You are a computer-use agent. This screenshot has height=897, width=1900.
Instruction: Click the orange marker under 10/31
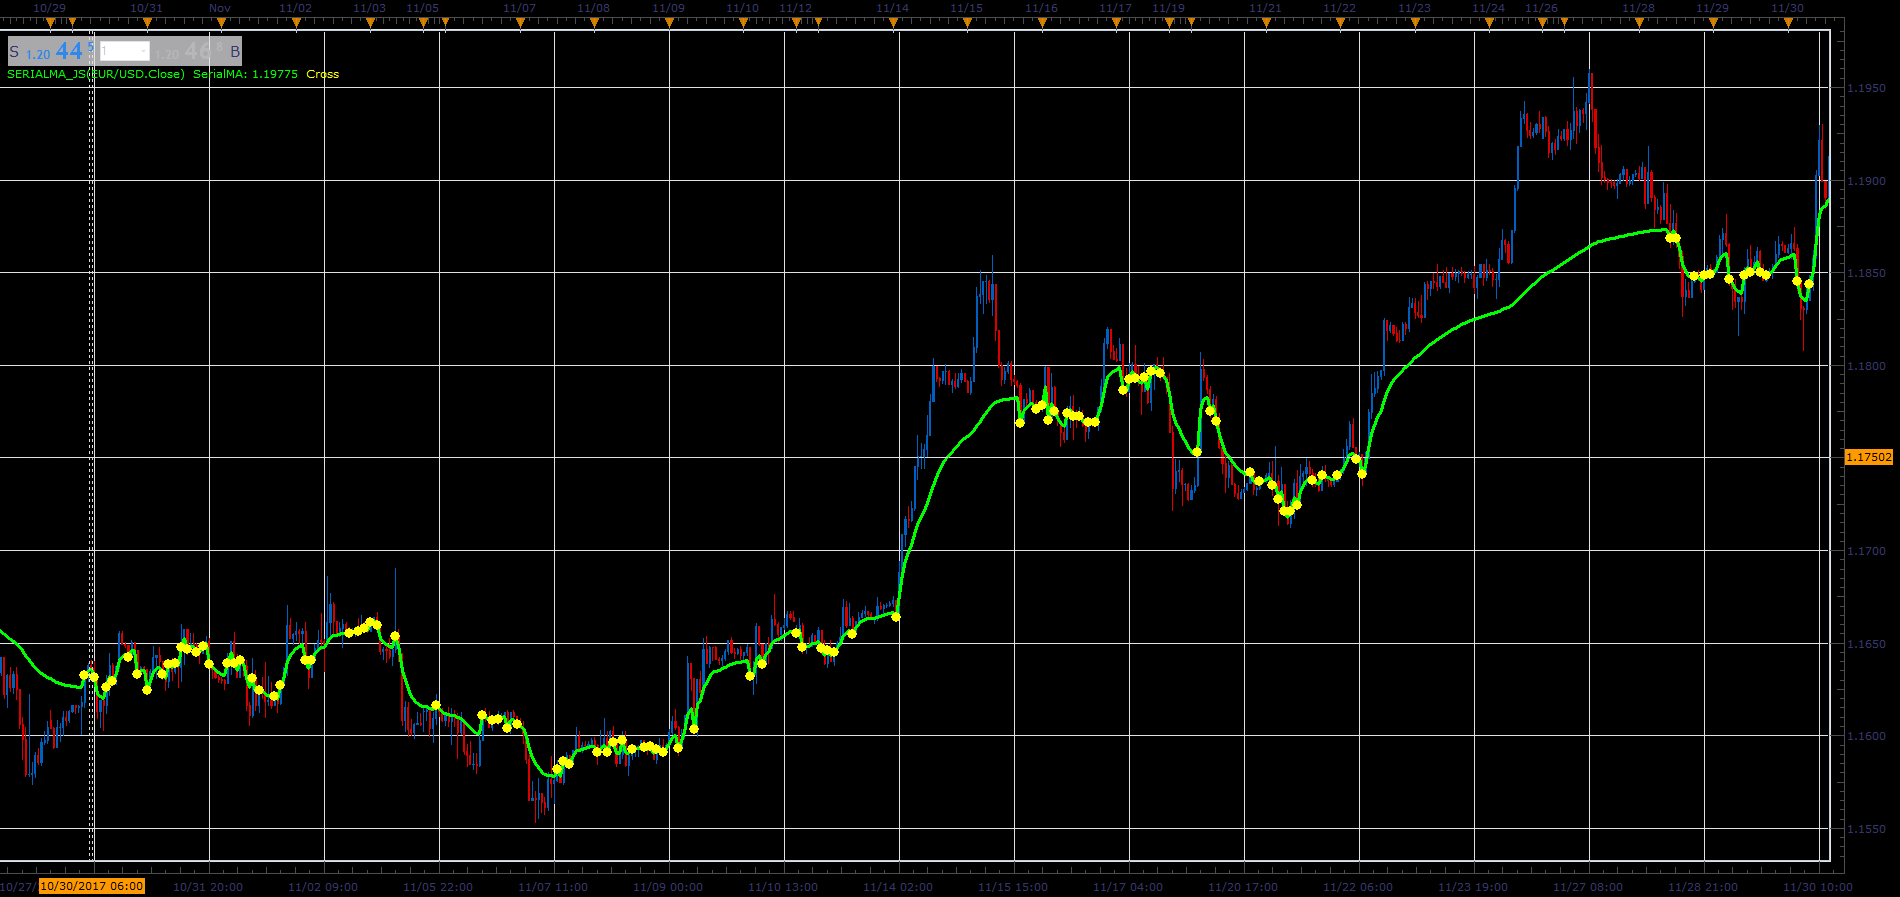[147, 22]
